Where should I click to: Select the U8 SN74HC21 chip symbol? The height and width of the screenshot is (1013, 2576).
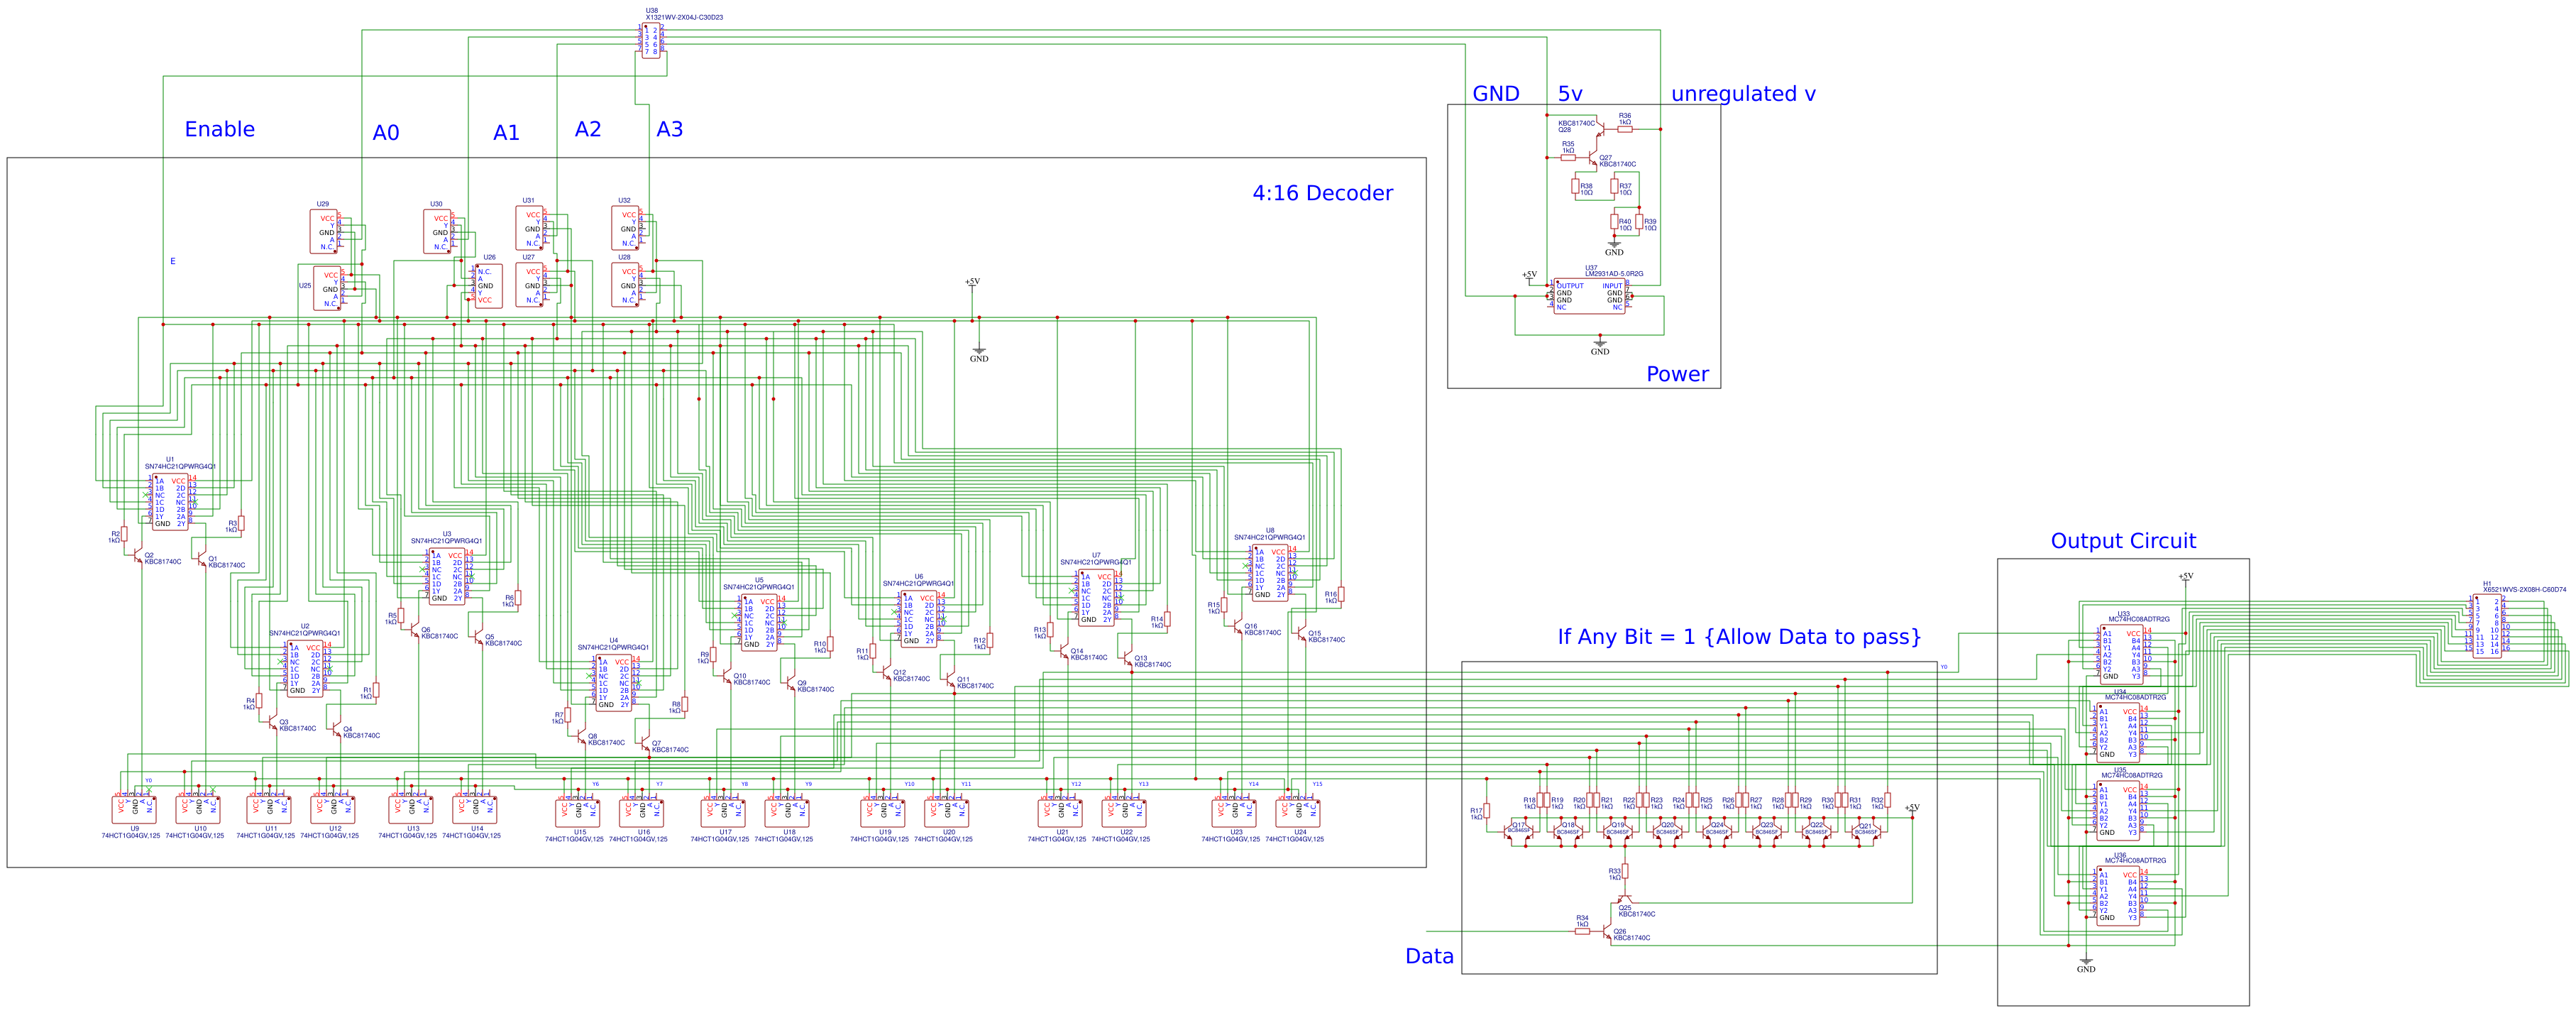tap(1269, 573)
